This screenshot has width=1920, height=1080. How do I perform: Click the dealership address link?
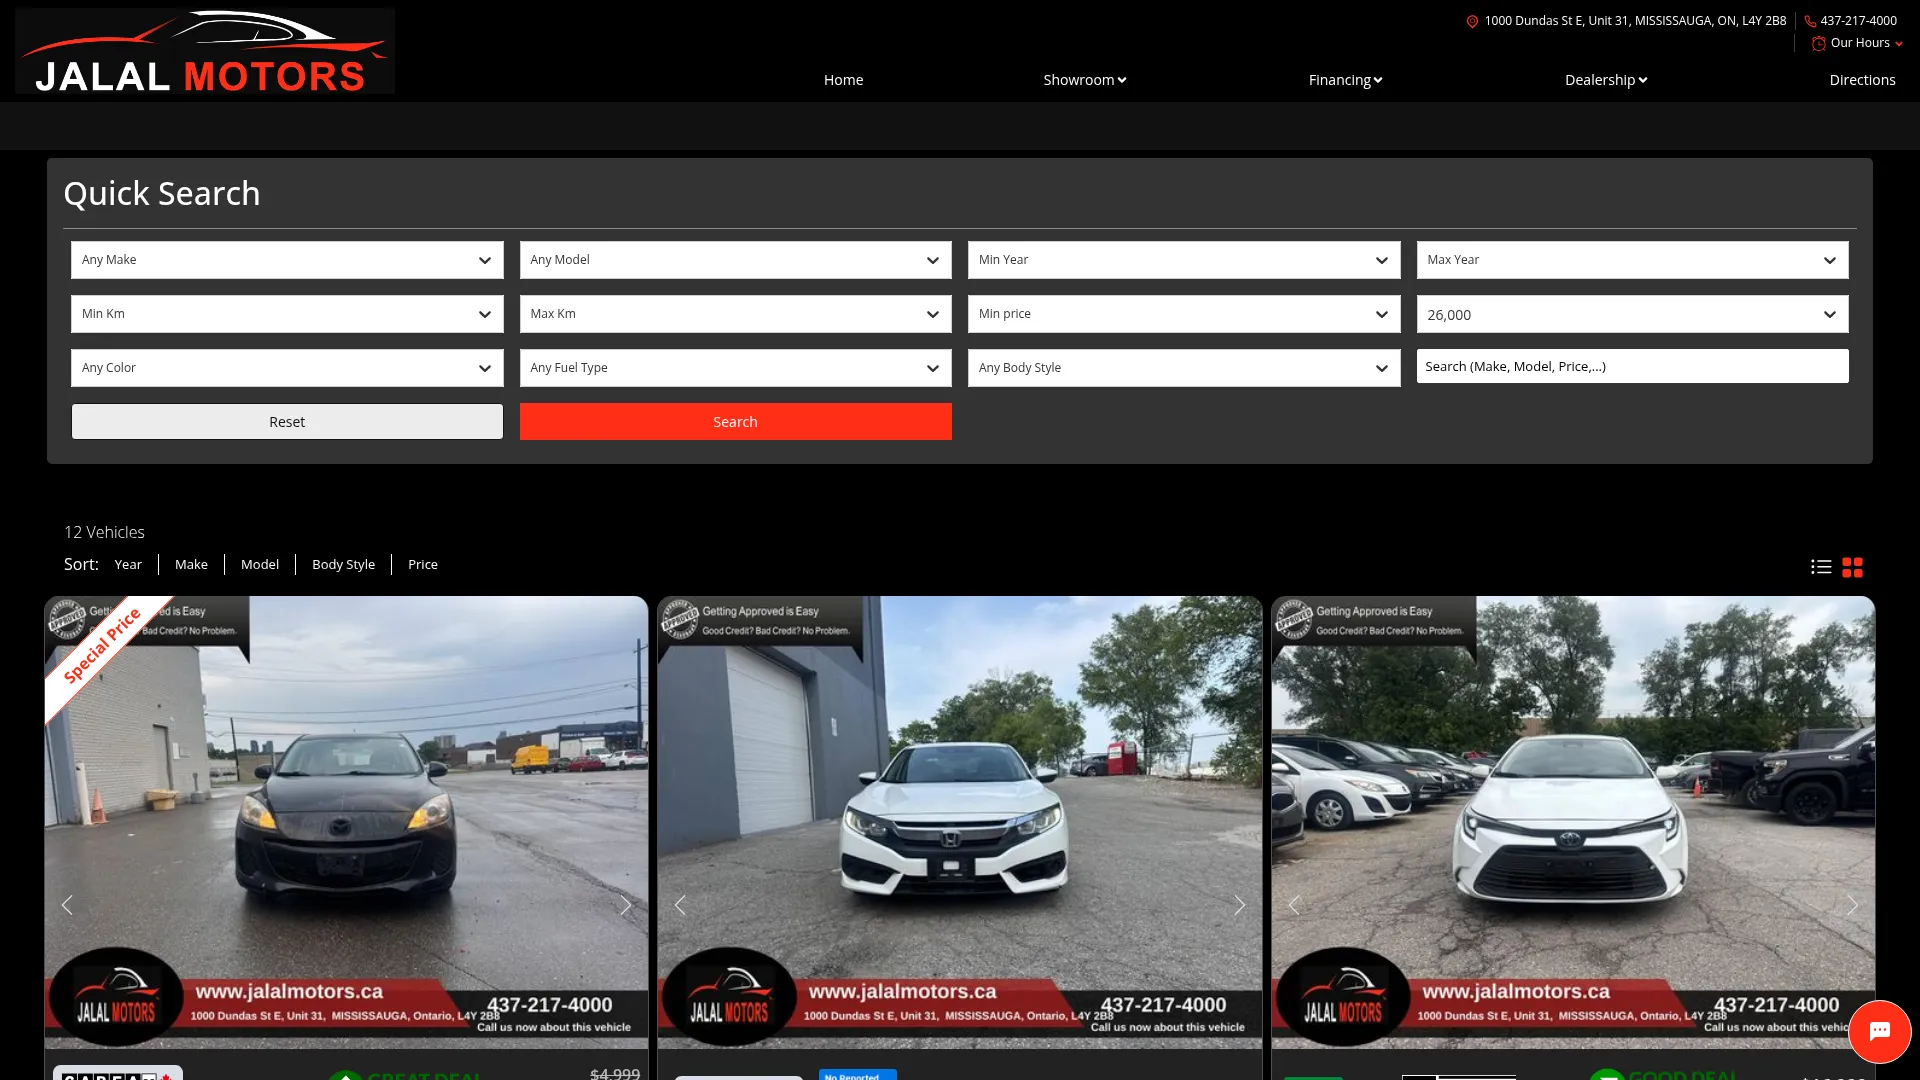(x=1635, y=21)
